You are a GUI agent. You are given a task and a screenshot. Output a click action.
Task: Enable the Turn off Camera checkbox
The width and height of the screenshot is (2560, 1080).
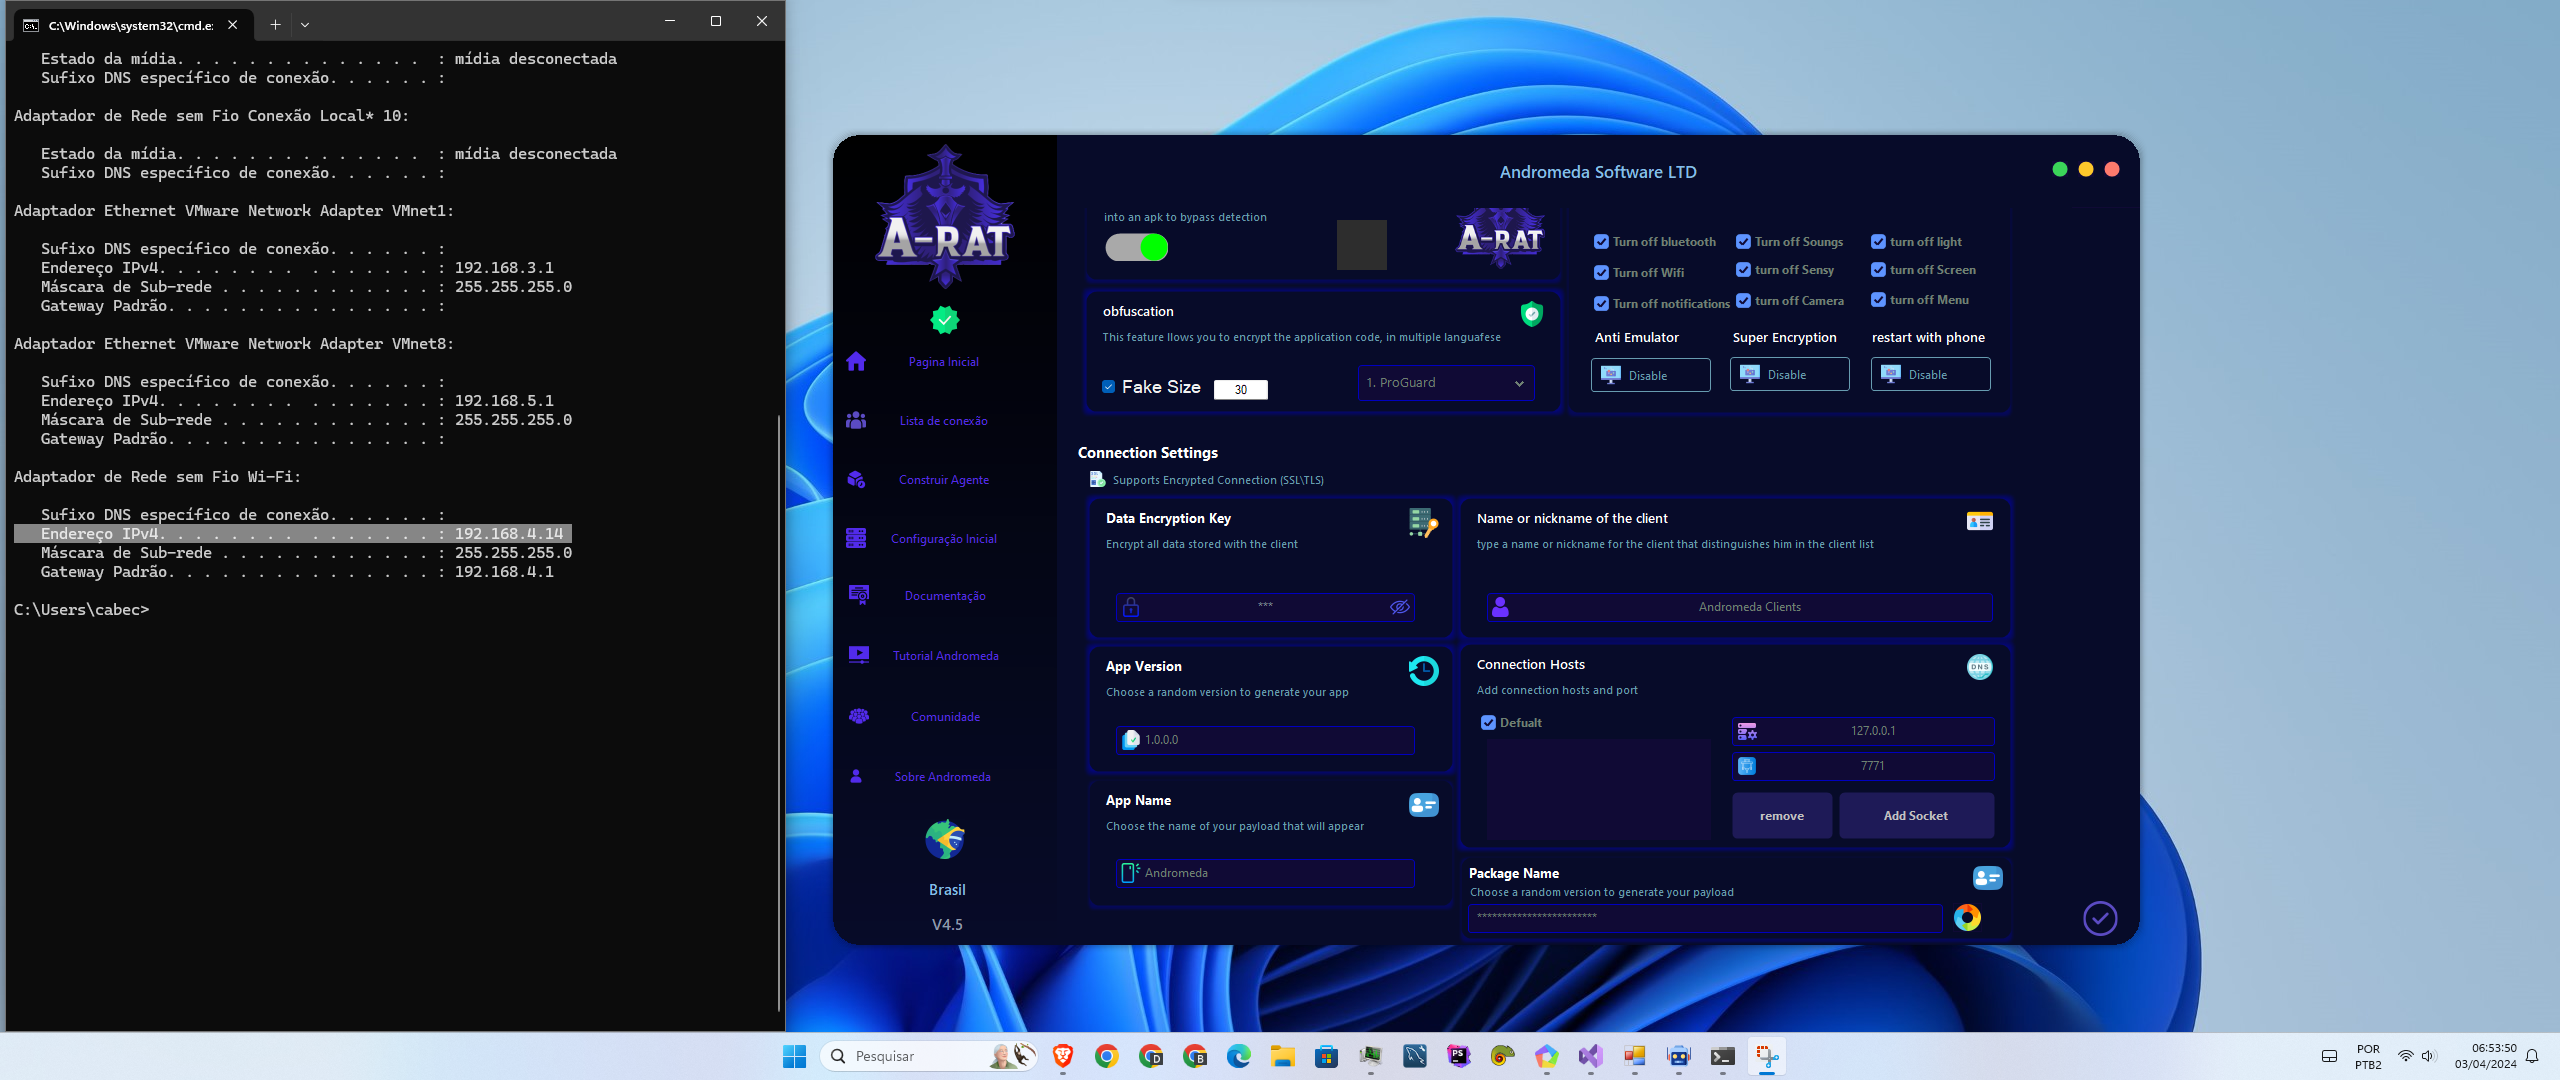[x=1744, y=300]
